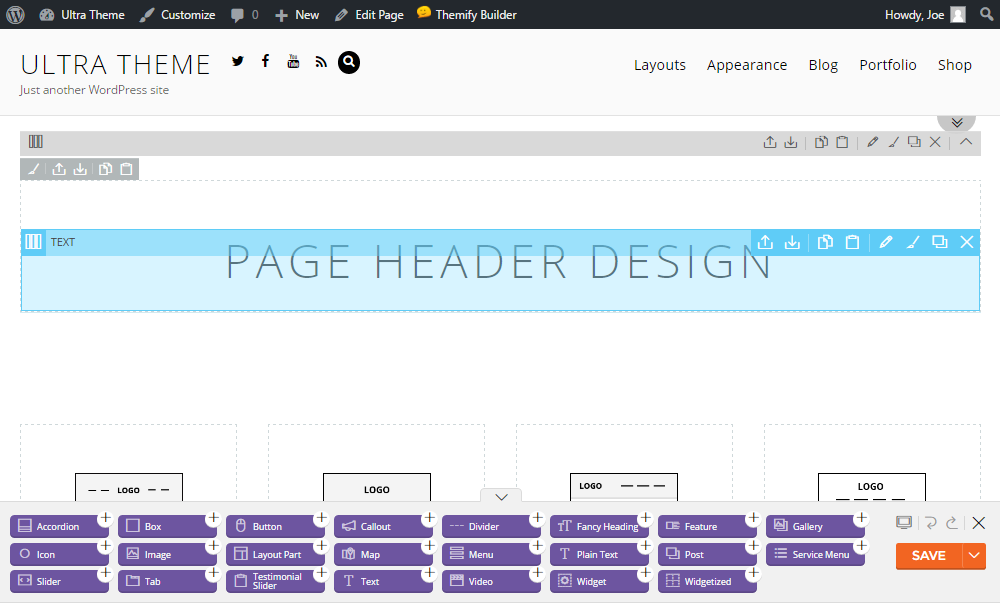
Task: Click the export icon in the gray row toolbar
Action: click(770, 142)
